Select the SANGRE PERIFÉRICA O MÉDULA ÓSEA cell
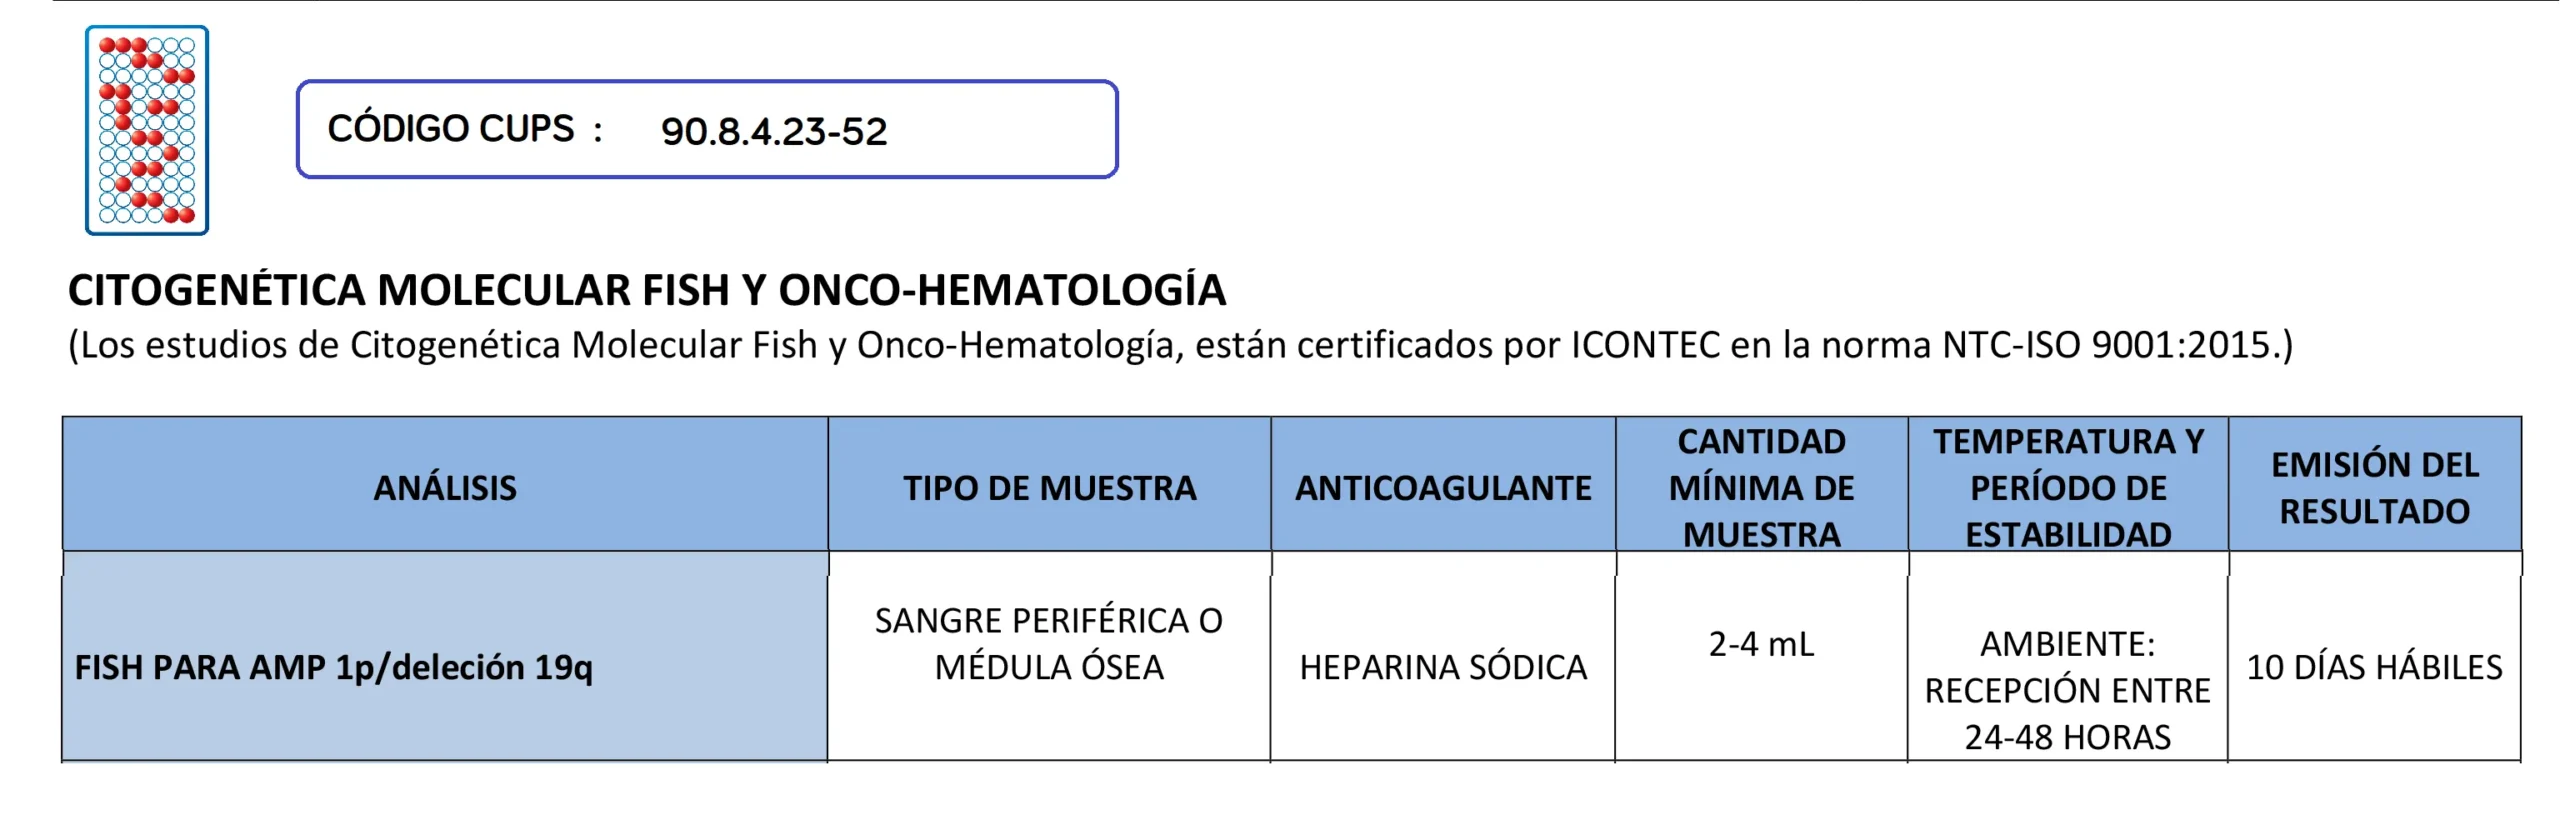The height and width of the screenshot is (820, 2560). click(1049, 644)
